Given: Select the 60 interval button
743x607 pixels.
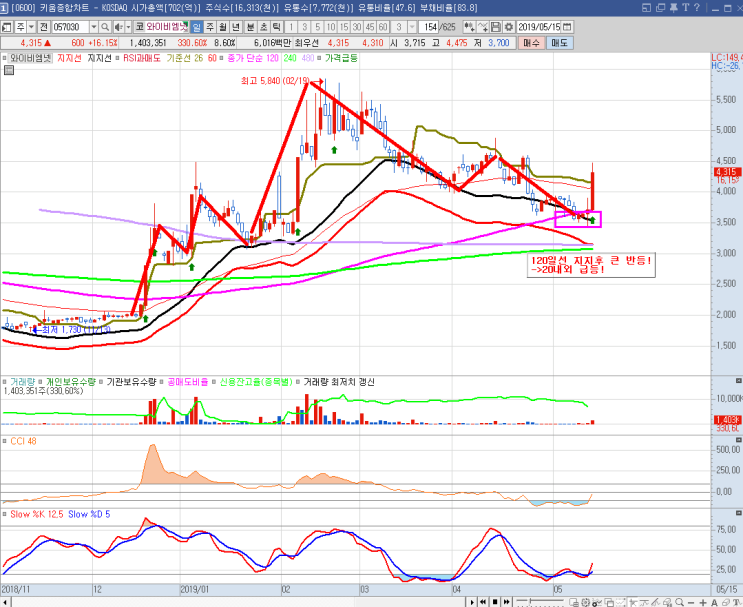Looking at the screenshot, I should click(383, 27).
